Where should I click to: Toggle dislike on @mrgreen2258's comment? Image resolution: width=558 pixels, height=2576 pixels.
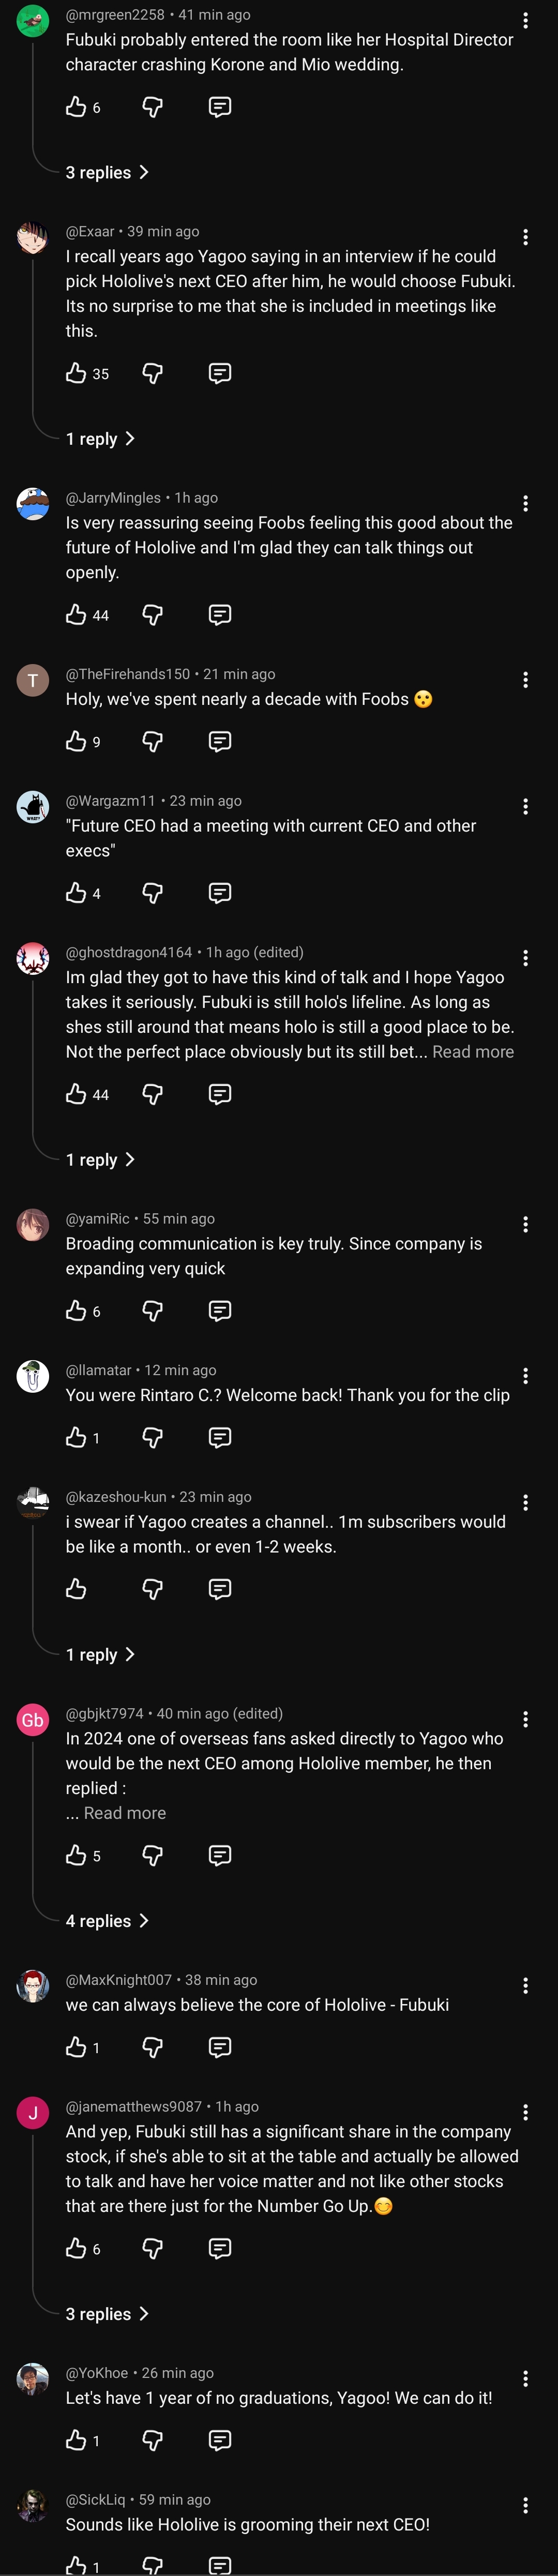(152, 107)
